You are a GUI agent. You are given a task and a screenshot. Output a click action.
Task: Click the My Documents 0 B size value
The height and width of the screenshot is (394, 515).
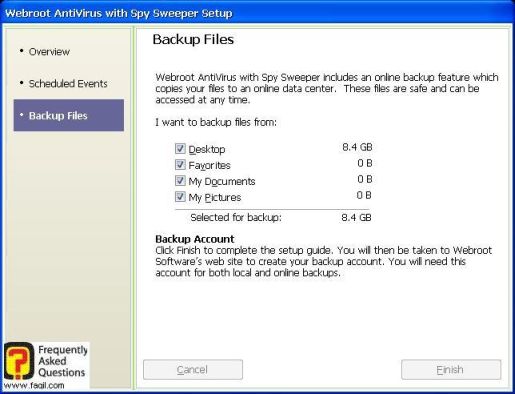(x=365, y=179)
